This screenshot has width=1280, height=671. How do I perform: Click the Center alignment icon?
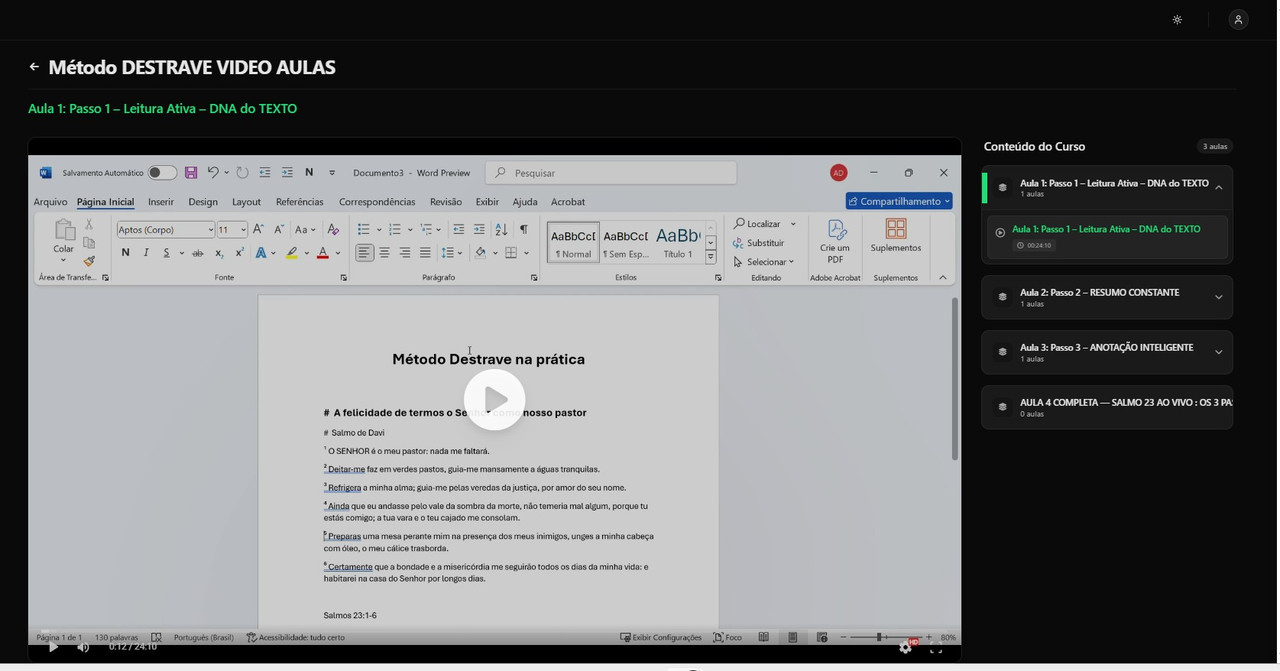pyautogui.click(x=384, y=253)
